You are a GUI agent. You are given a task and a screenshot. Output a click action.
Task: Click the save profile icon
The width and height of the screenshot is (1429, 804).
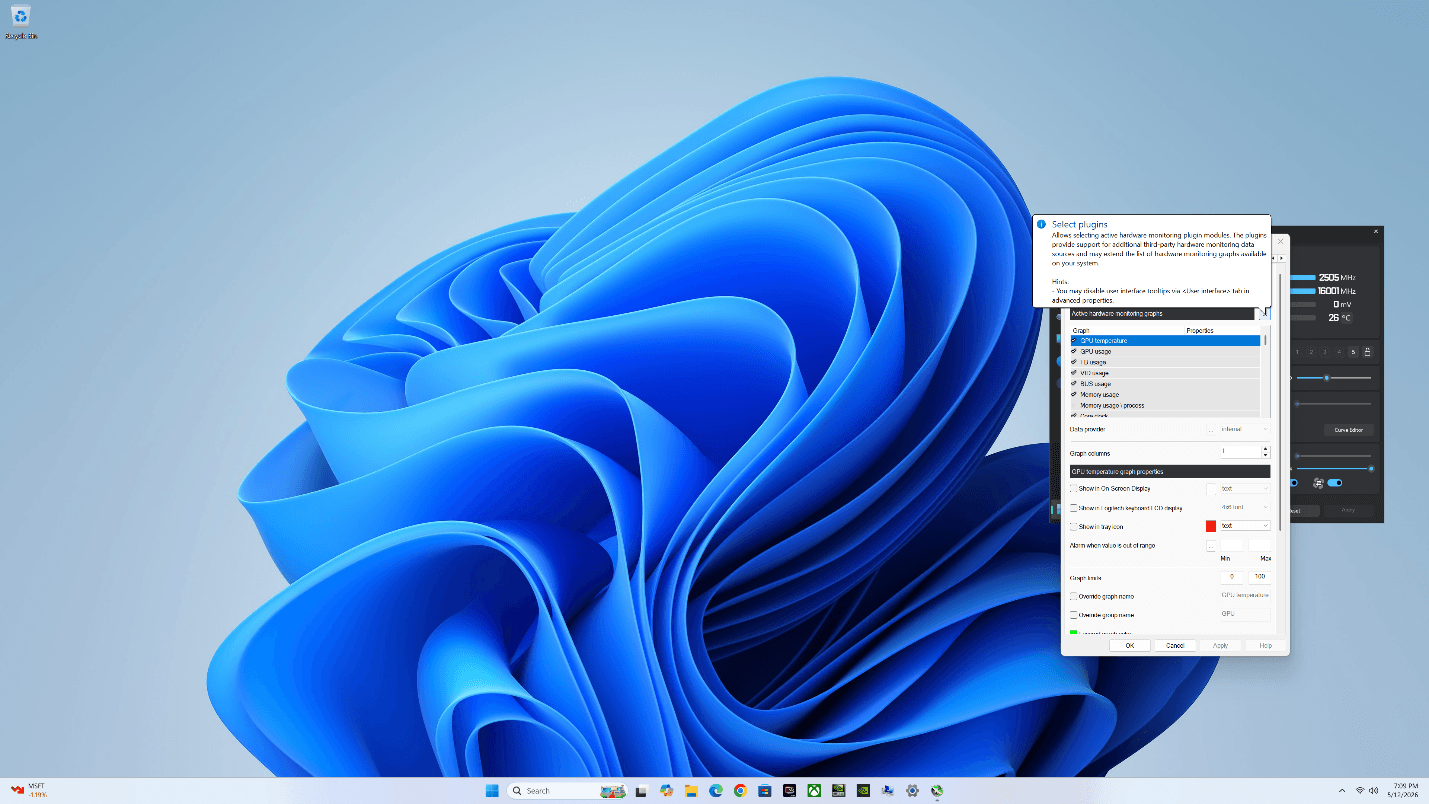pos(1367,352)
